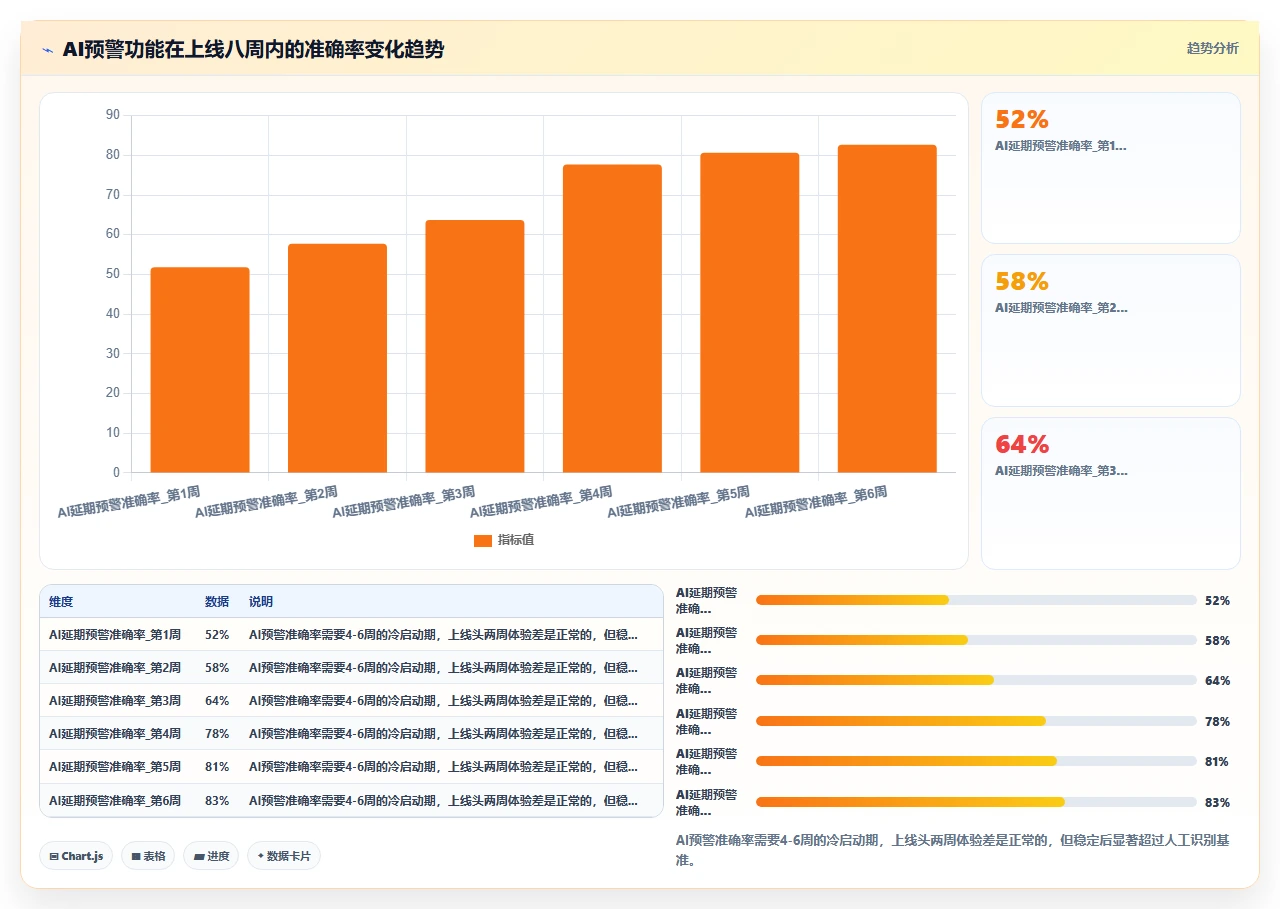
Task: Click the 58% progress bar
Action: coord(976,640)
